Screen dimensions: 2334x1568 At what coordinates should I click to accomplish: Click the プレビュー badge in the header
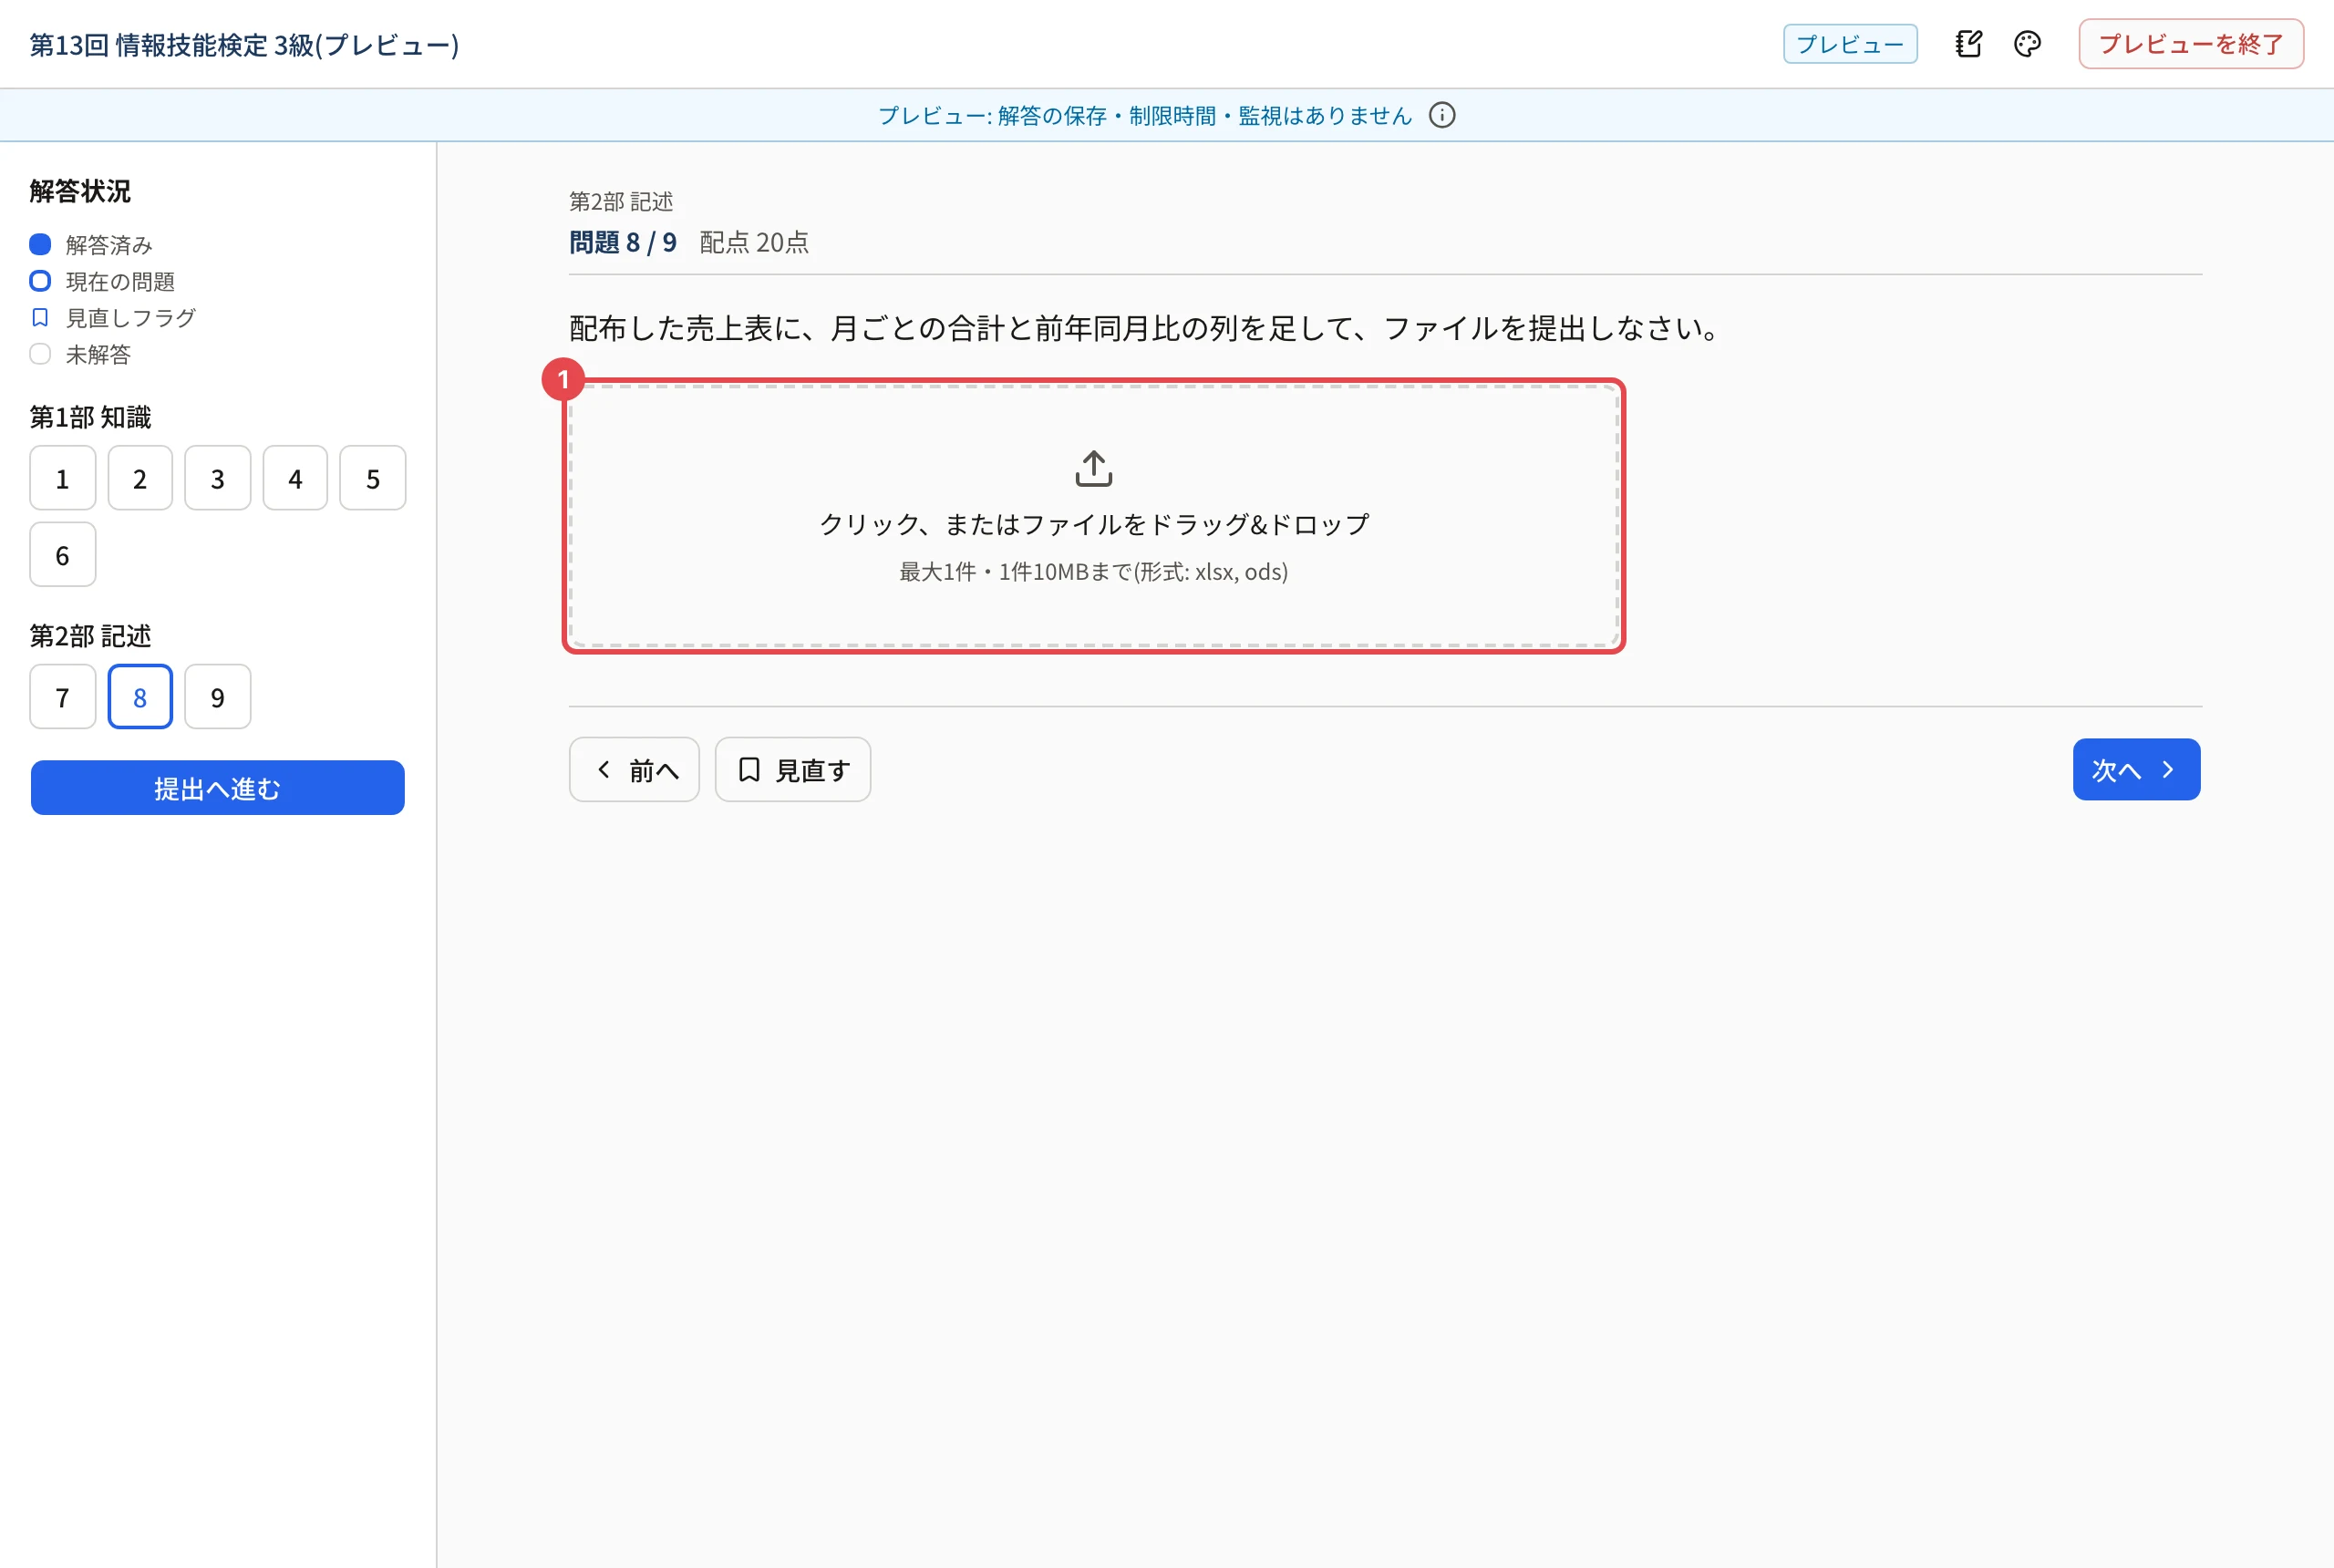coord(1850,44)
